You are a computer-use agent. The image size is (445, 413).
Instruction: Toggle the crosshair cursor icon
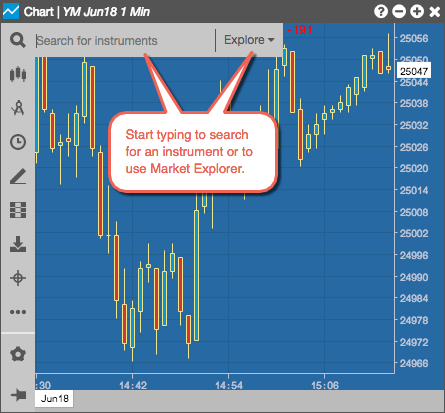pyautogui.click(x=18, y=278)
